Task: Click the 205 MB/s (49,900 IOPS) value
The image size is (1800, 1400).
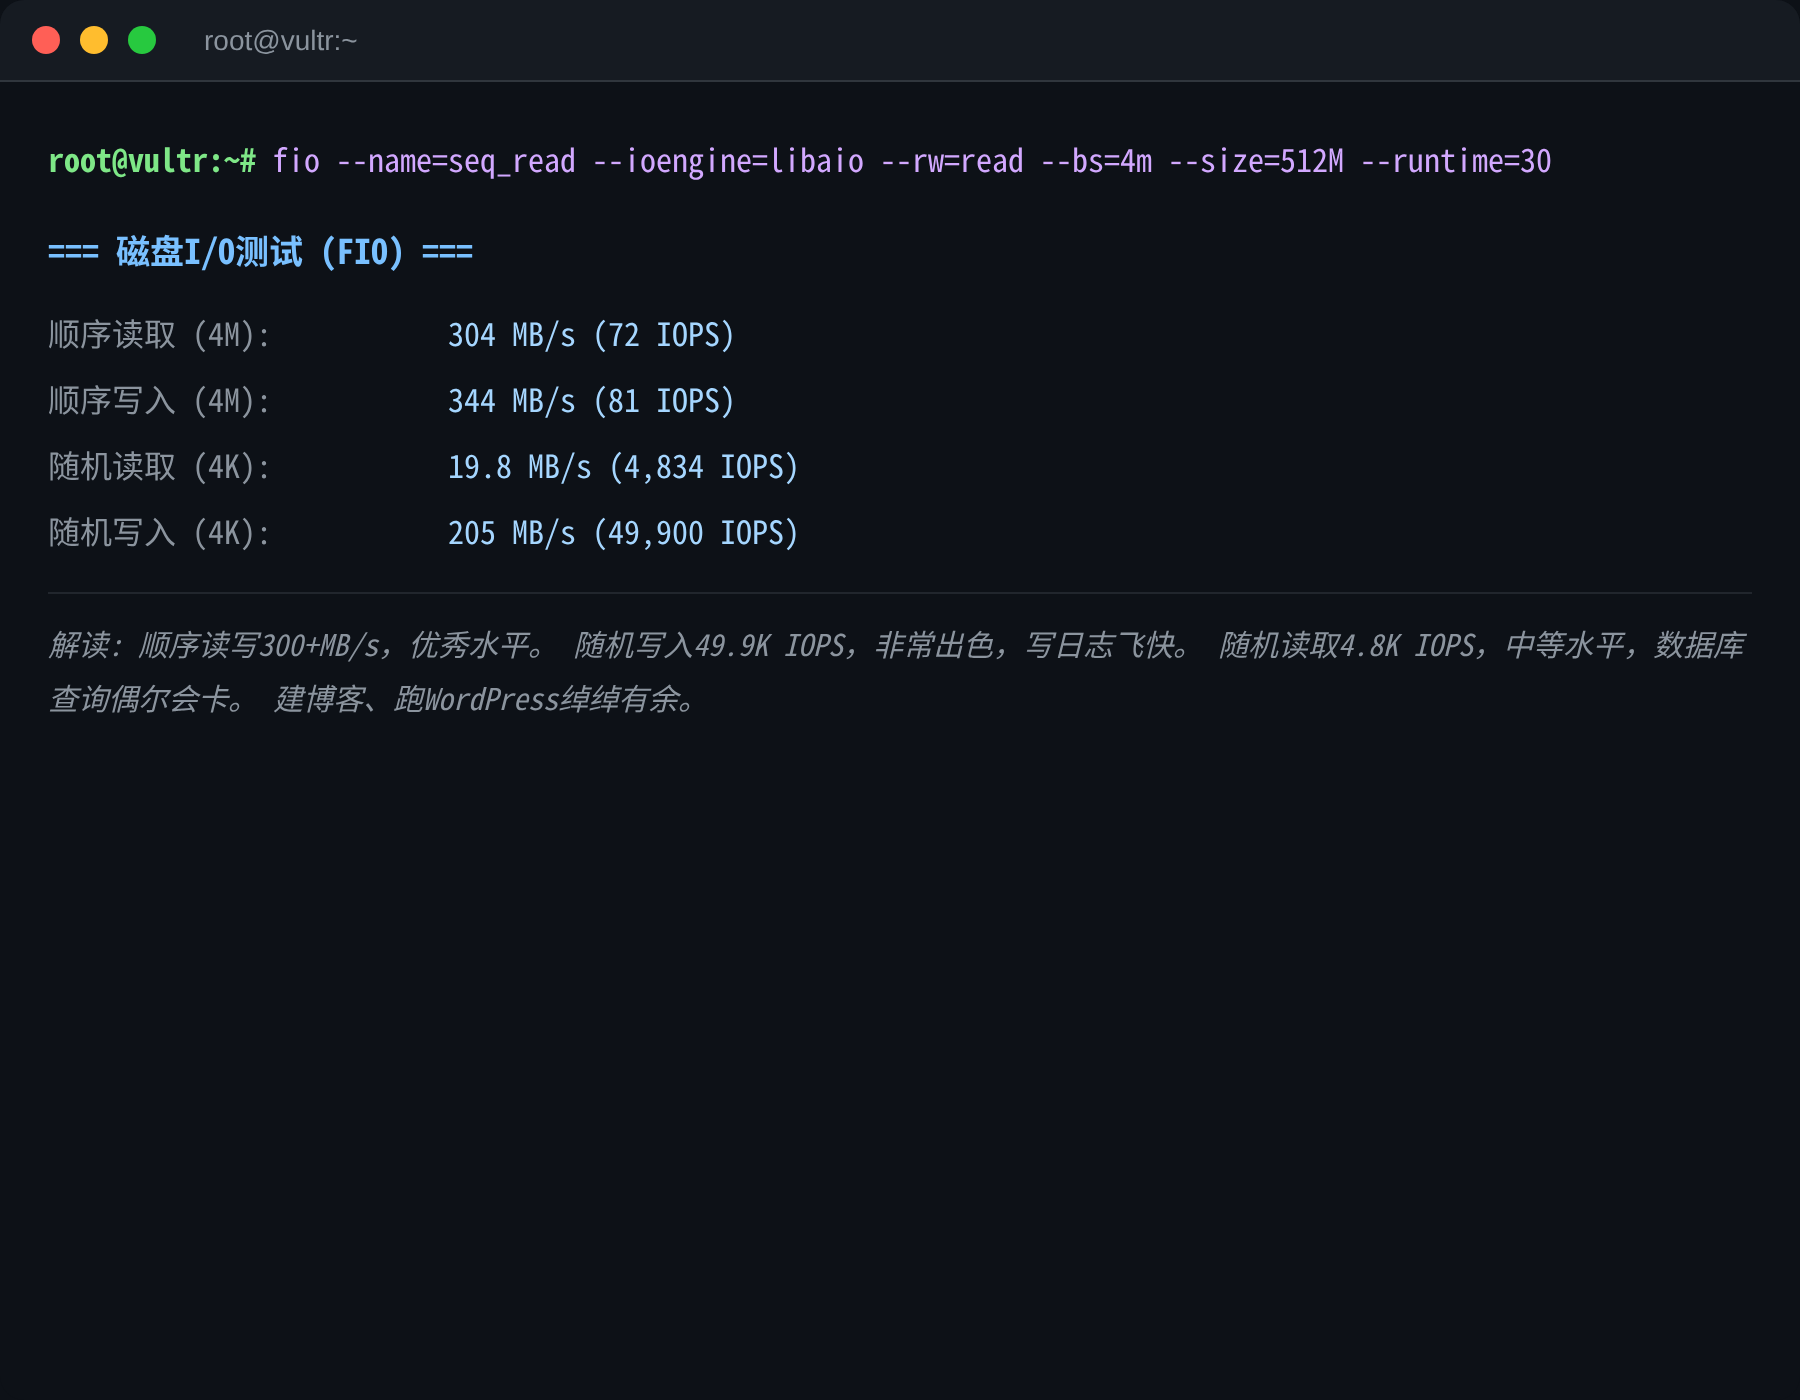Action: pos(623,533)
